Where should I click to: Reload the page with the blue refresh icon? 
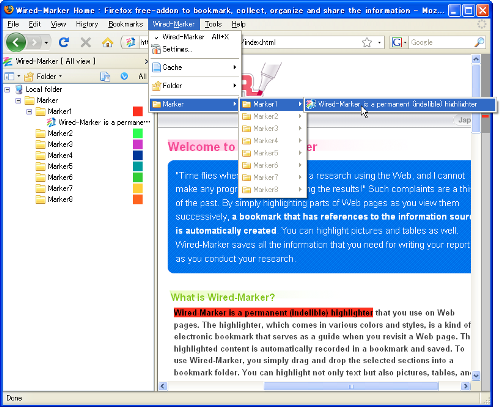pos(64,42)
